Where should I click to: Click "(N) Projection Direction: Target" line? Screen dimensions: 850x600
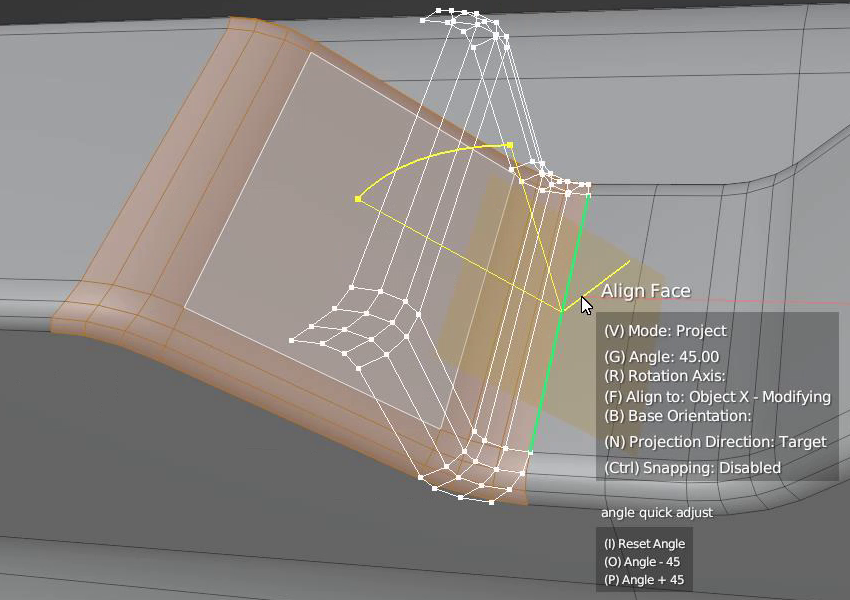coord(715,442)
